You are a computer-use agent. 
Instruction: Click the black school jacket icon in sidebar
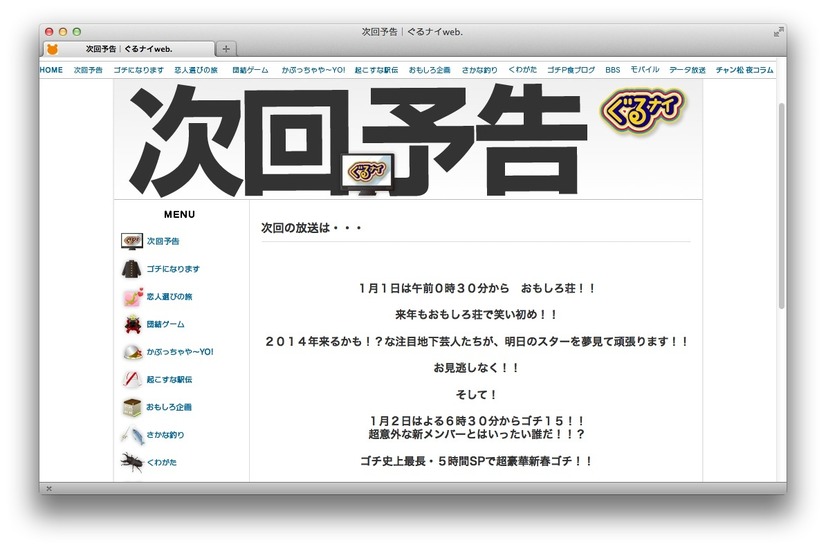coord(131,269)
